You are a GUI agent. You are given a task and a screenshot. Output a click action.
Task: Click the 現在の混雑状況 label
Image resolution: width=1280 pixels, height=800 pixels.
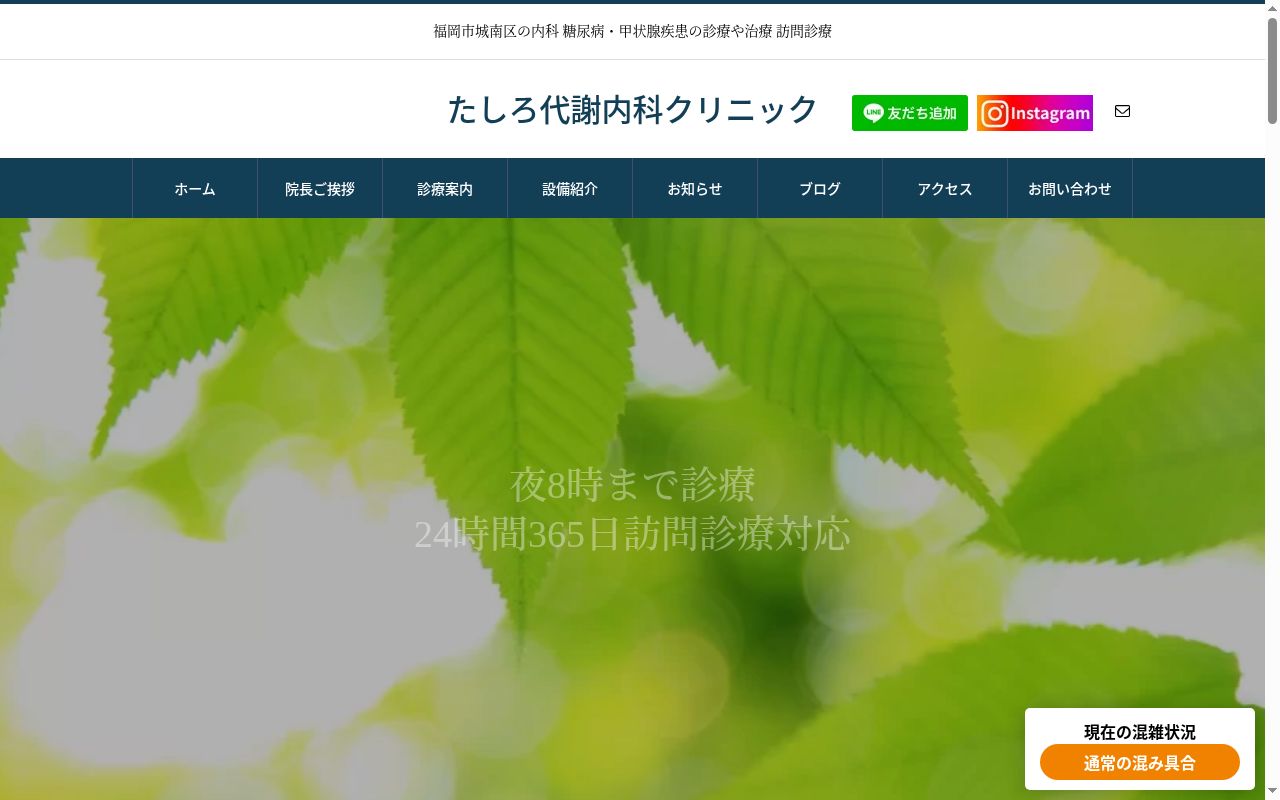[1140, 732]
